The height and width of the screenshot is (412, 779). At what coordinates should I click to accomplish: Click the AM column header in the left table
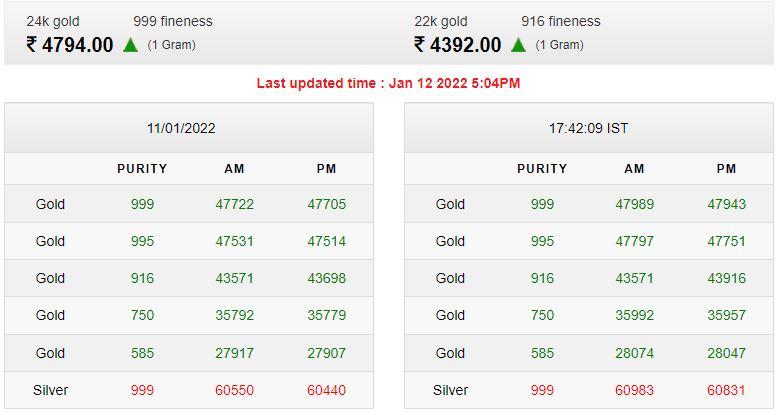[234, 169]
